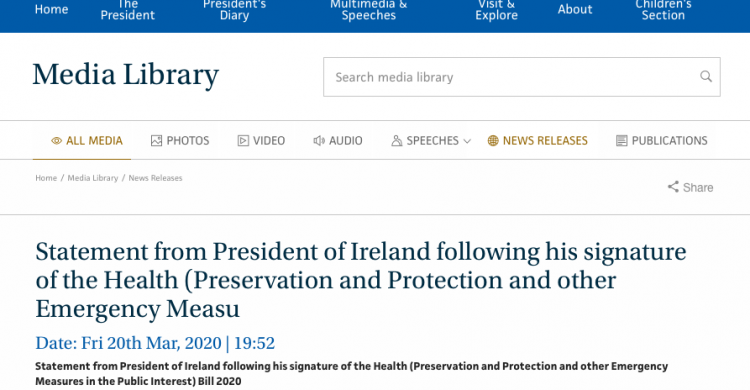Click the News Releases globe icon
Image resolution: width=750 pixels, height=390 pixels.
493,141
